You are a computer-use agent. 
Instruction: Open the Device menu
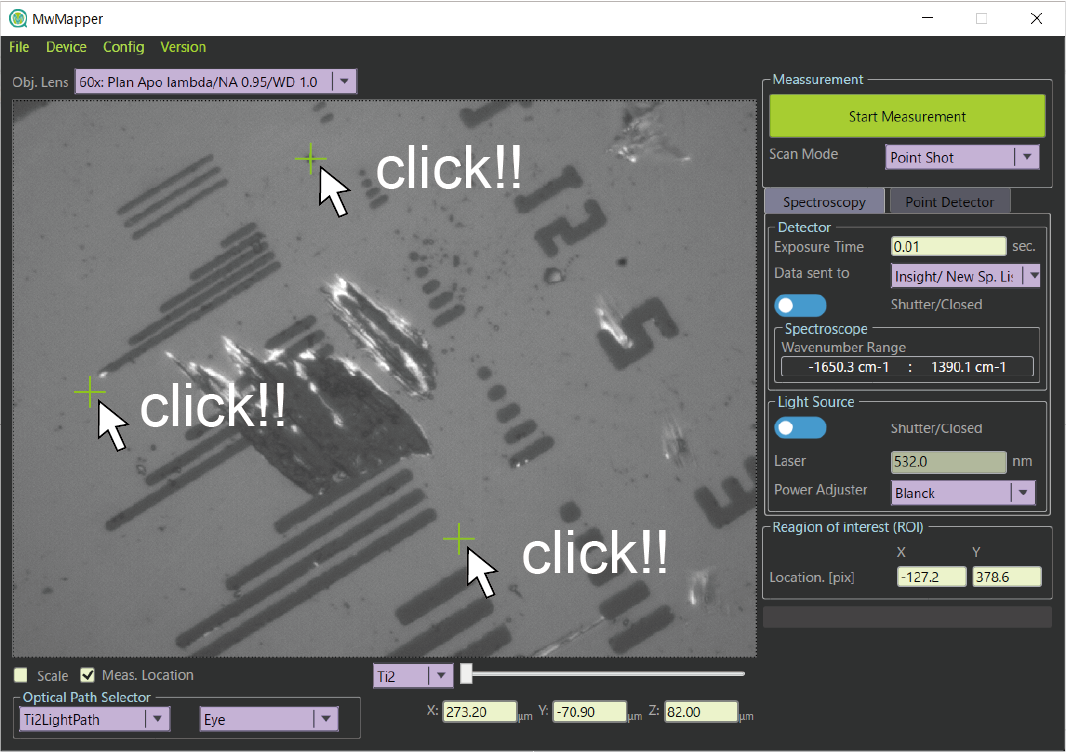click(x=66, y=47)
